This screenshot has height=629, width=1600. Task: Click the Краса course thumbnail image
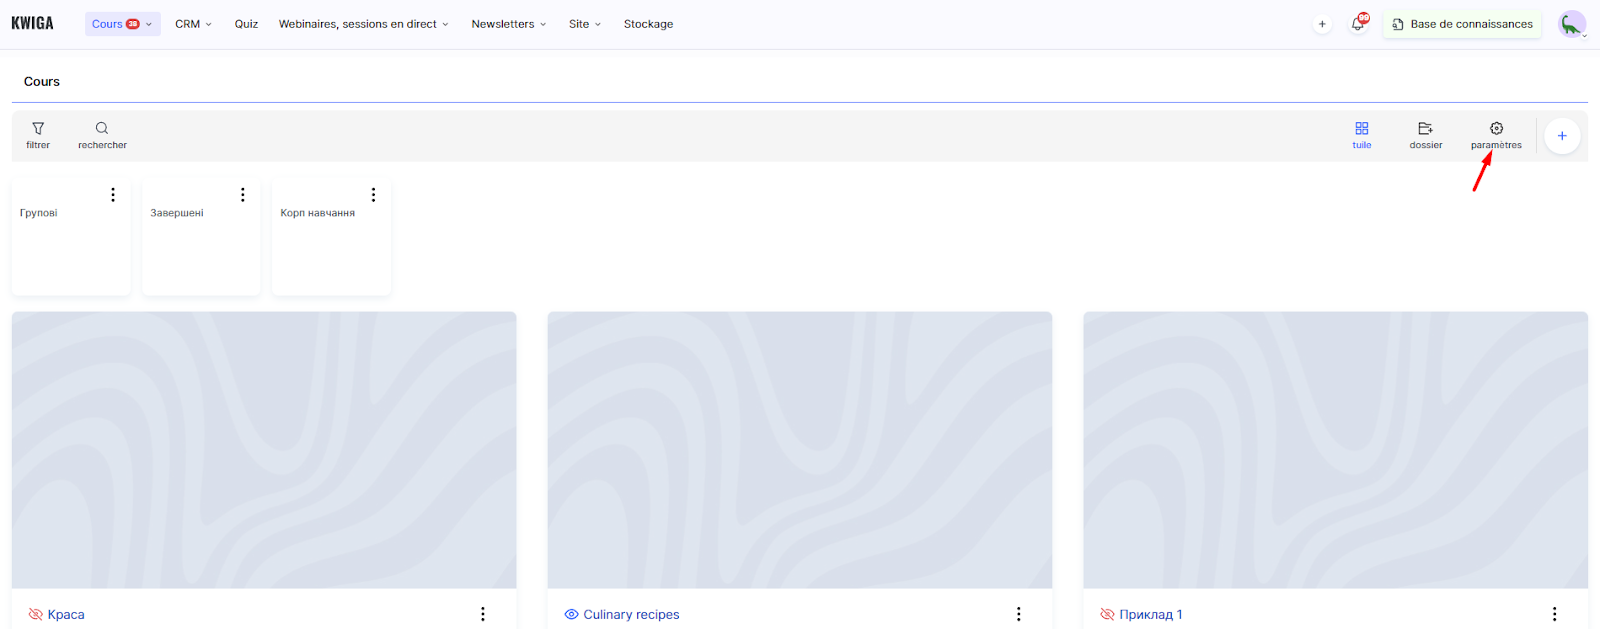[264, 450]
